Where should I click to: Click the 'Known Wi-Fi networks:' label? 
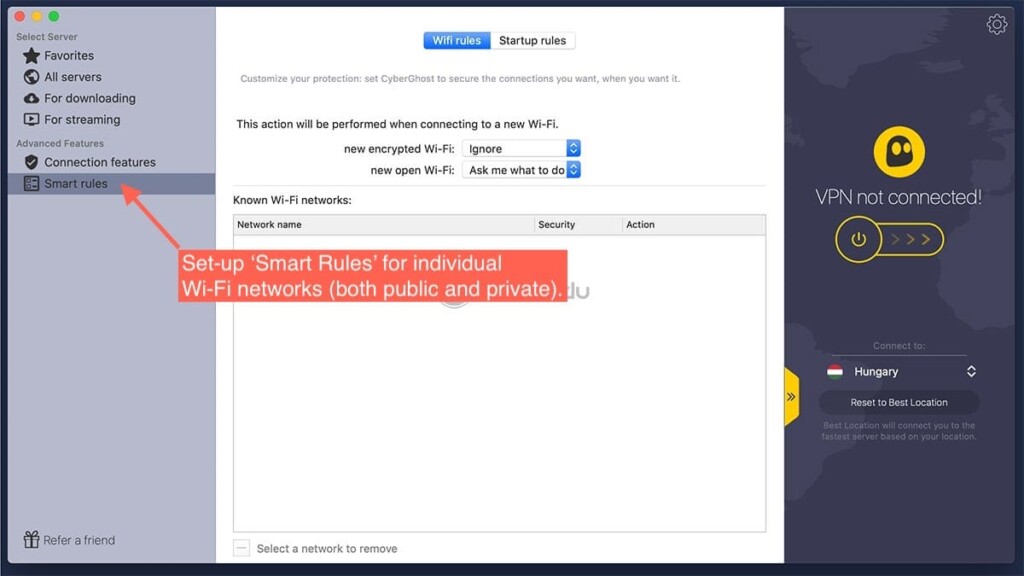coord(292,200)
